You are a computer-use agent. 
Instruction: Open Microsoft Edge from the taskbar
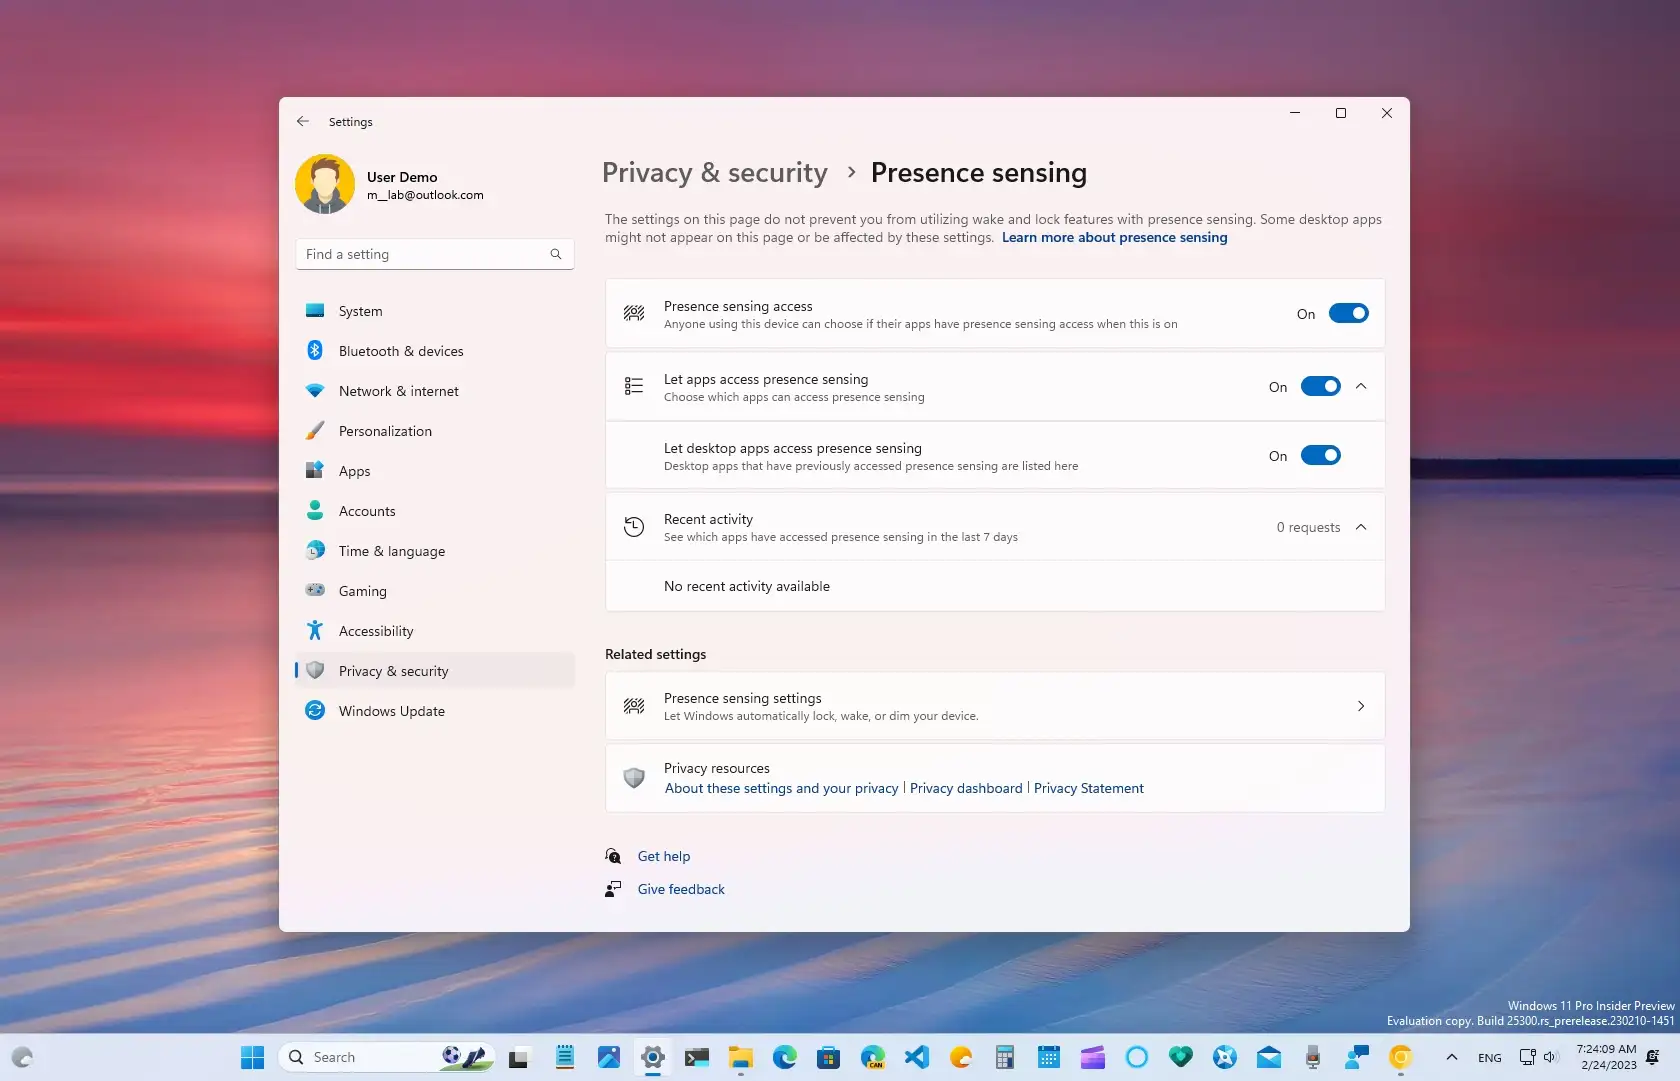pyautogui.click(x=784, y=1057)
